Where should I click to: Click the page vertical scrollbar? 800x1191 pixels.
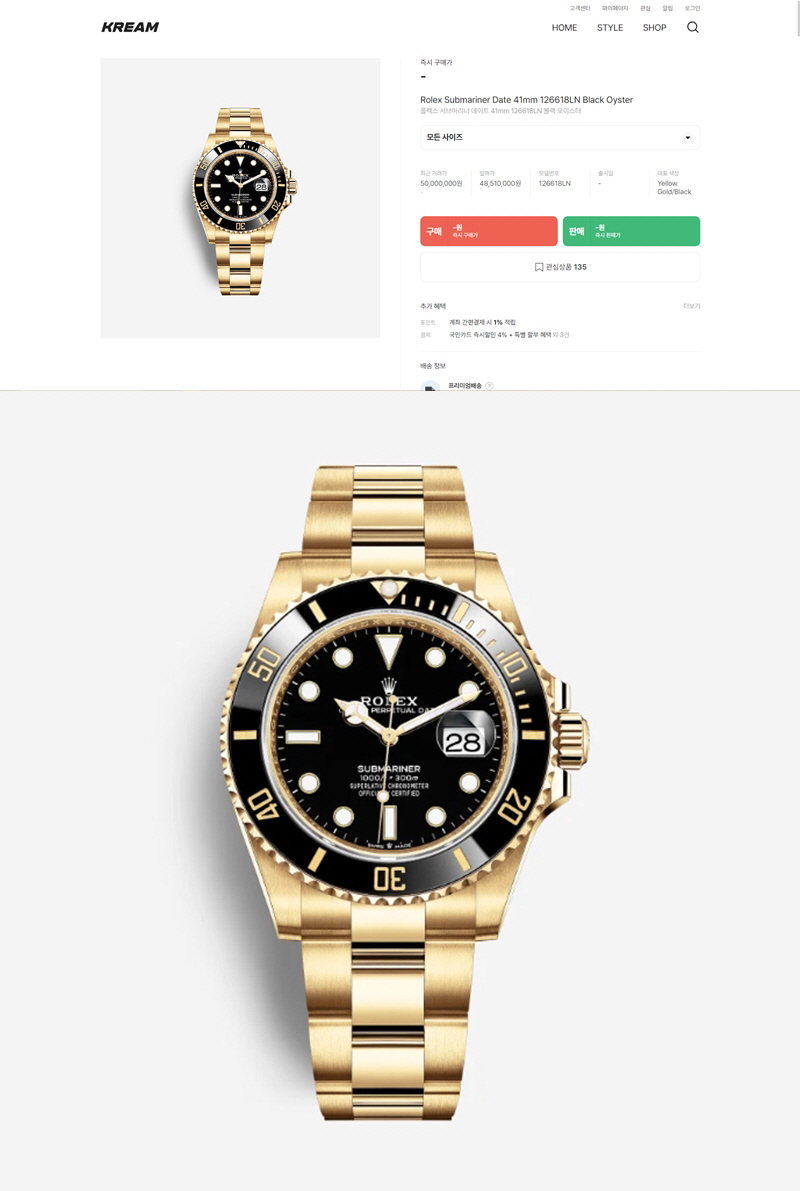pyautogui.click(x=796, y=18)
